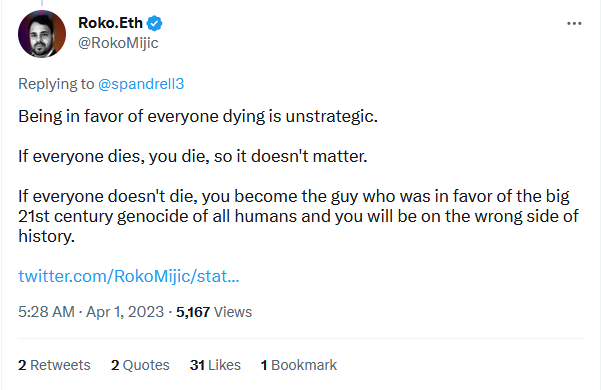601x390 pixels.
Task: Click the 1 Bookmark count
Action: [x=299, y=365]
